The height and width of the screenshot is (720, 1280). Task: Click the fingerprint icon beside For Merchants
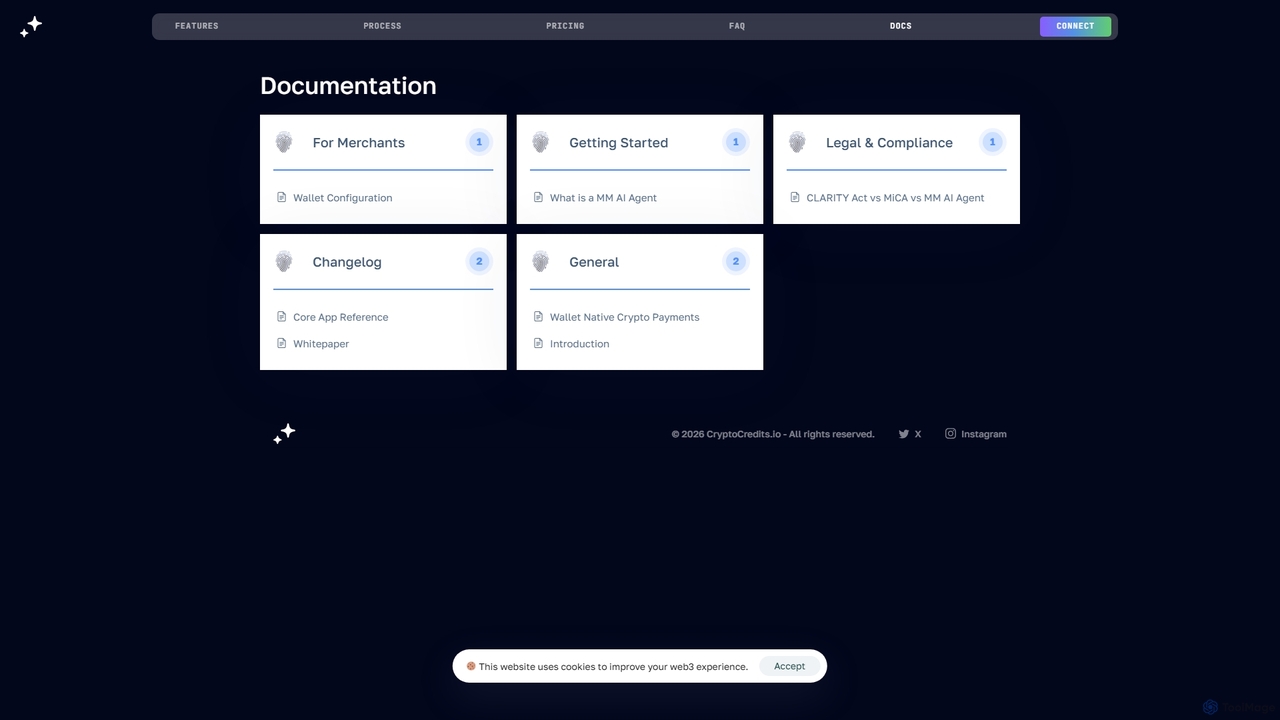click(284, 142)
